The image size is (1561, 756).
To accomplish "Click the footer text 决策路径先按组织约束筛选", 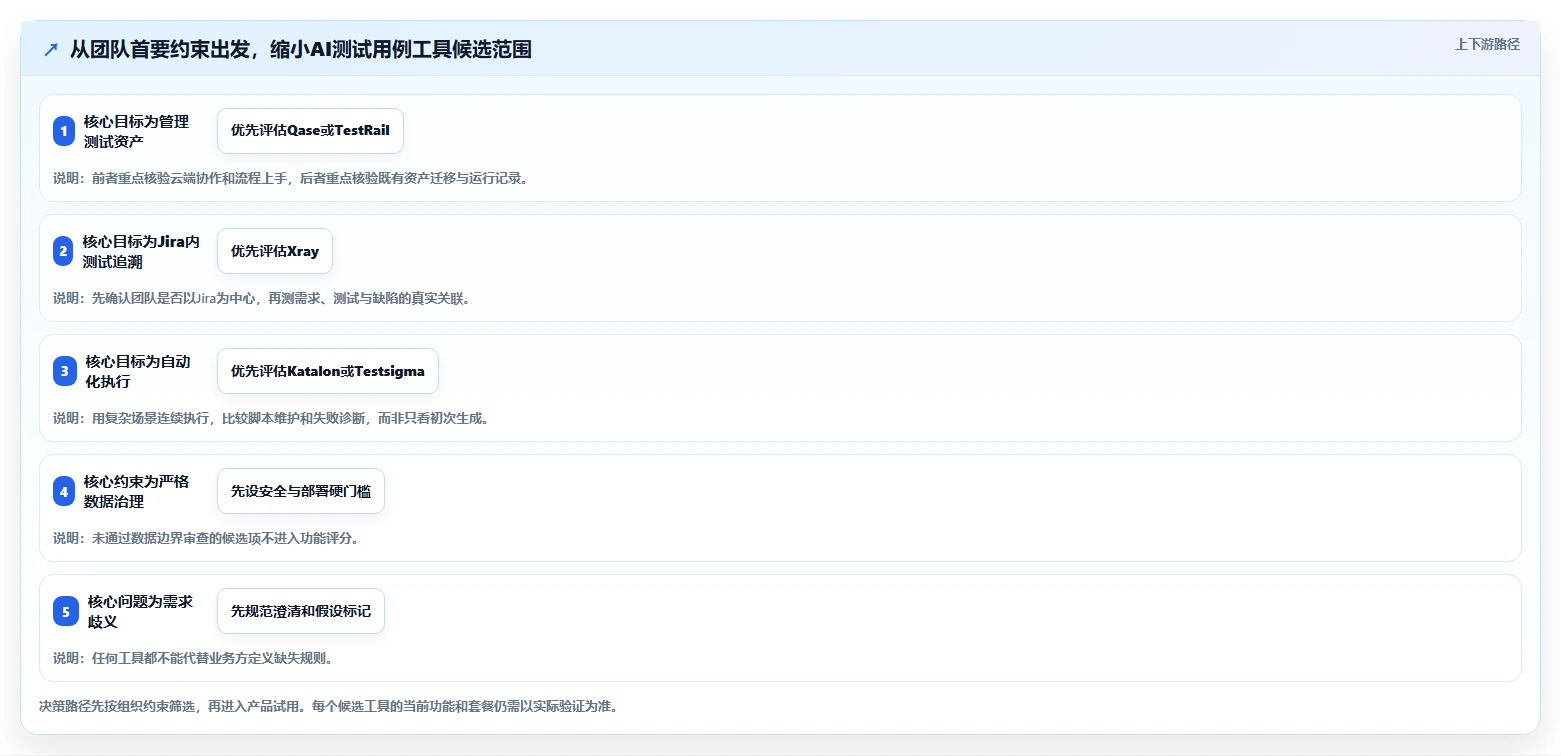I will (x=328, y=706).
